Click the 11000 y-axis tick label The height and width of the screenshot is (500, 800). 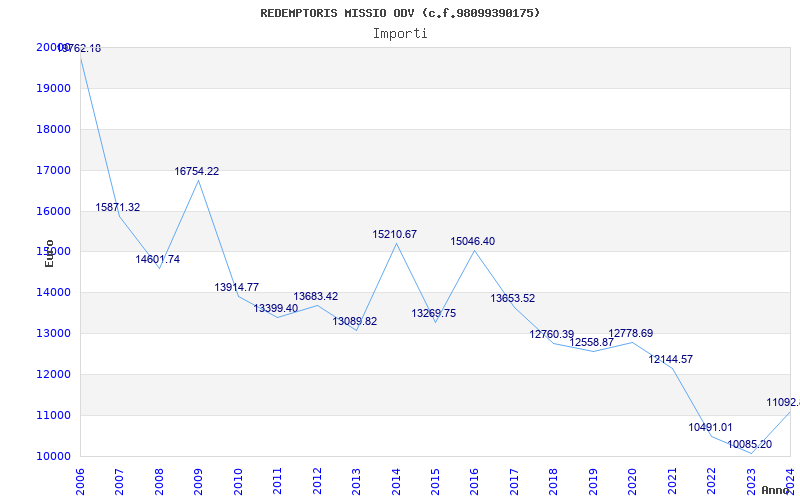click(x=54, y=415)
